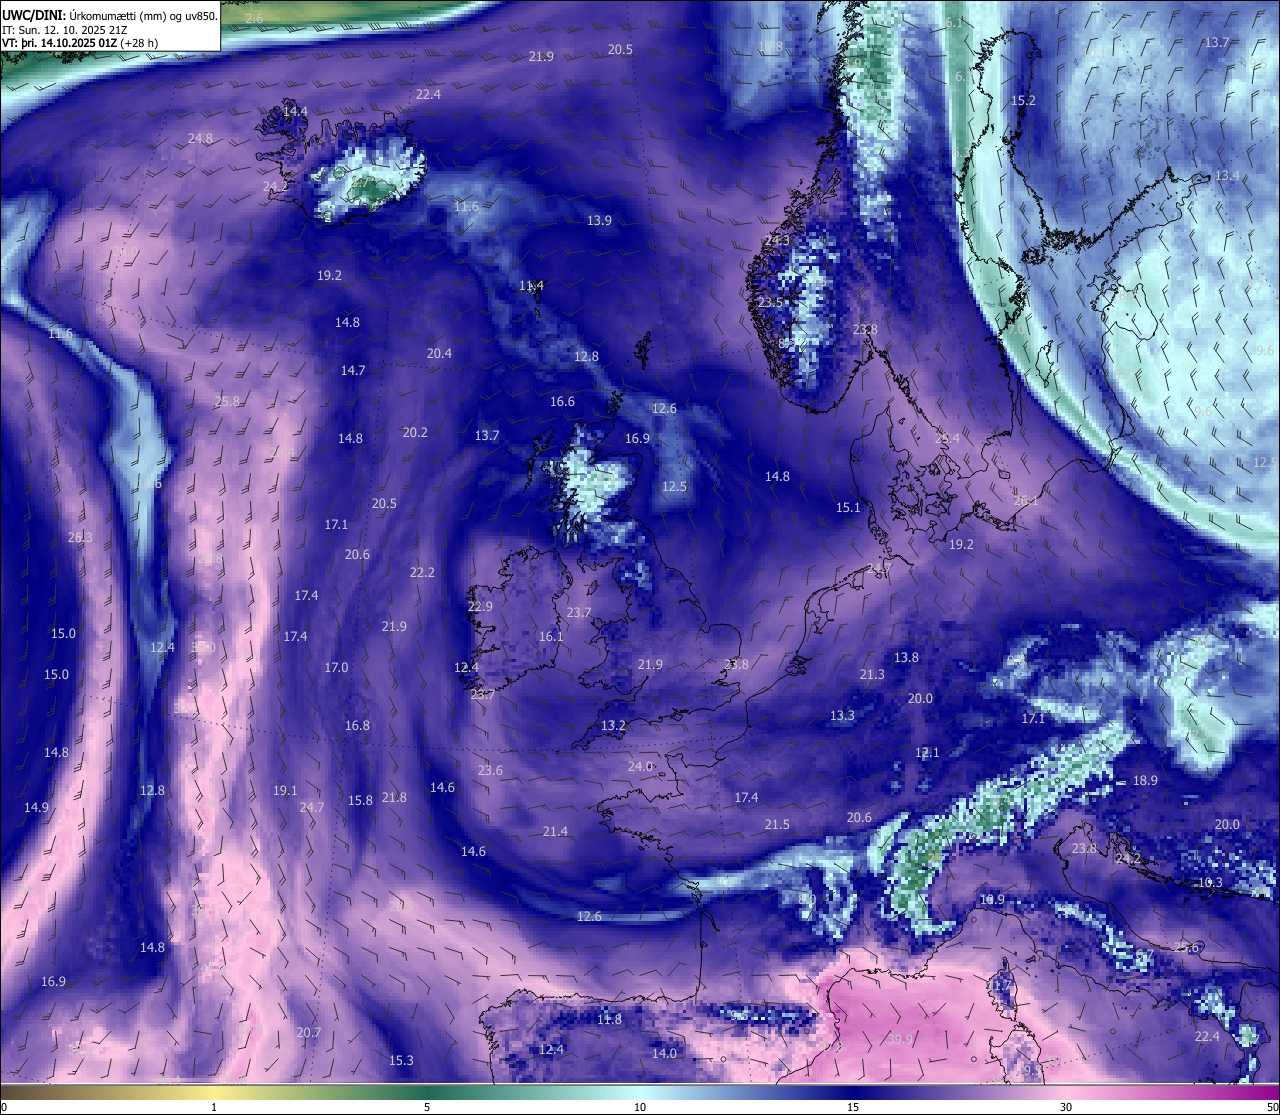Click the '20.2' value label
Viewport: 1280px width, 1115px height.
click(415, 432)
